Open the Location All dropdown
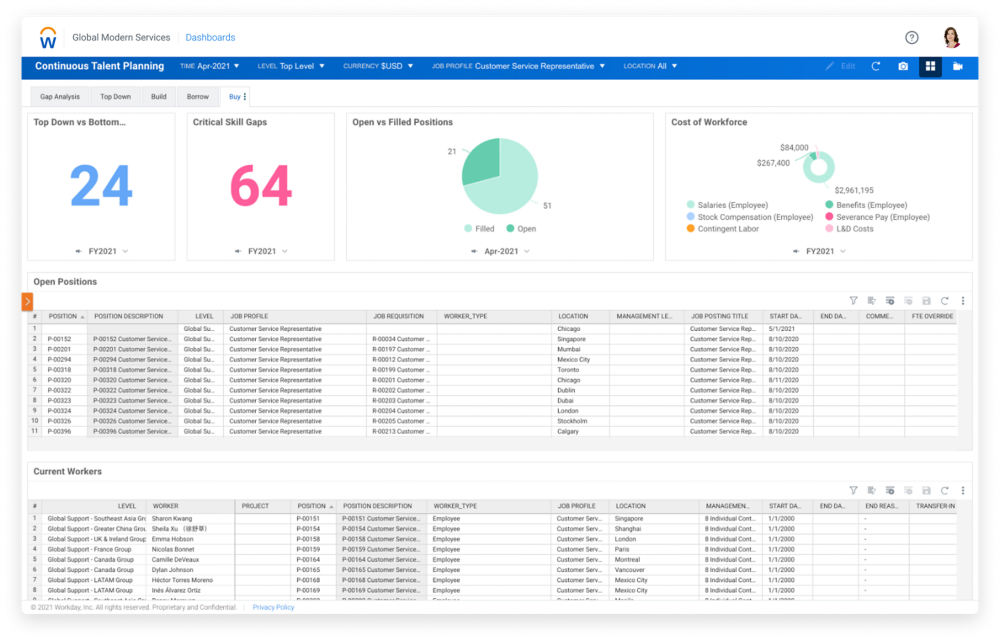Image resolution: width=1000 pixels, height=642 pixels. pos(650,67)
